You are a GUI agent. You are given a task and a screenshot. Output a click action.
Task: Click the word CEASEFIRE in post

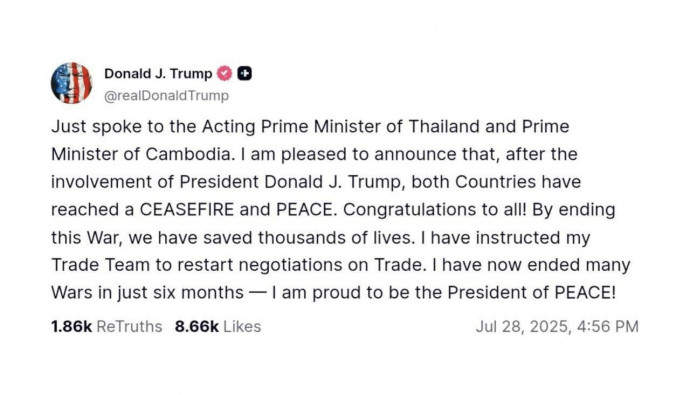tap(187, 209)
